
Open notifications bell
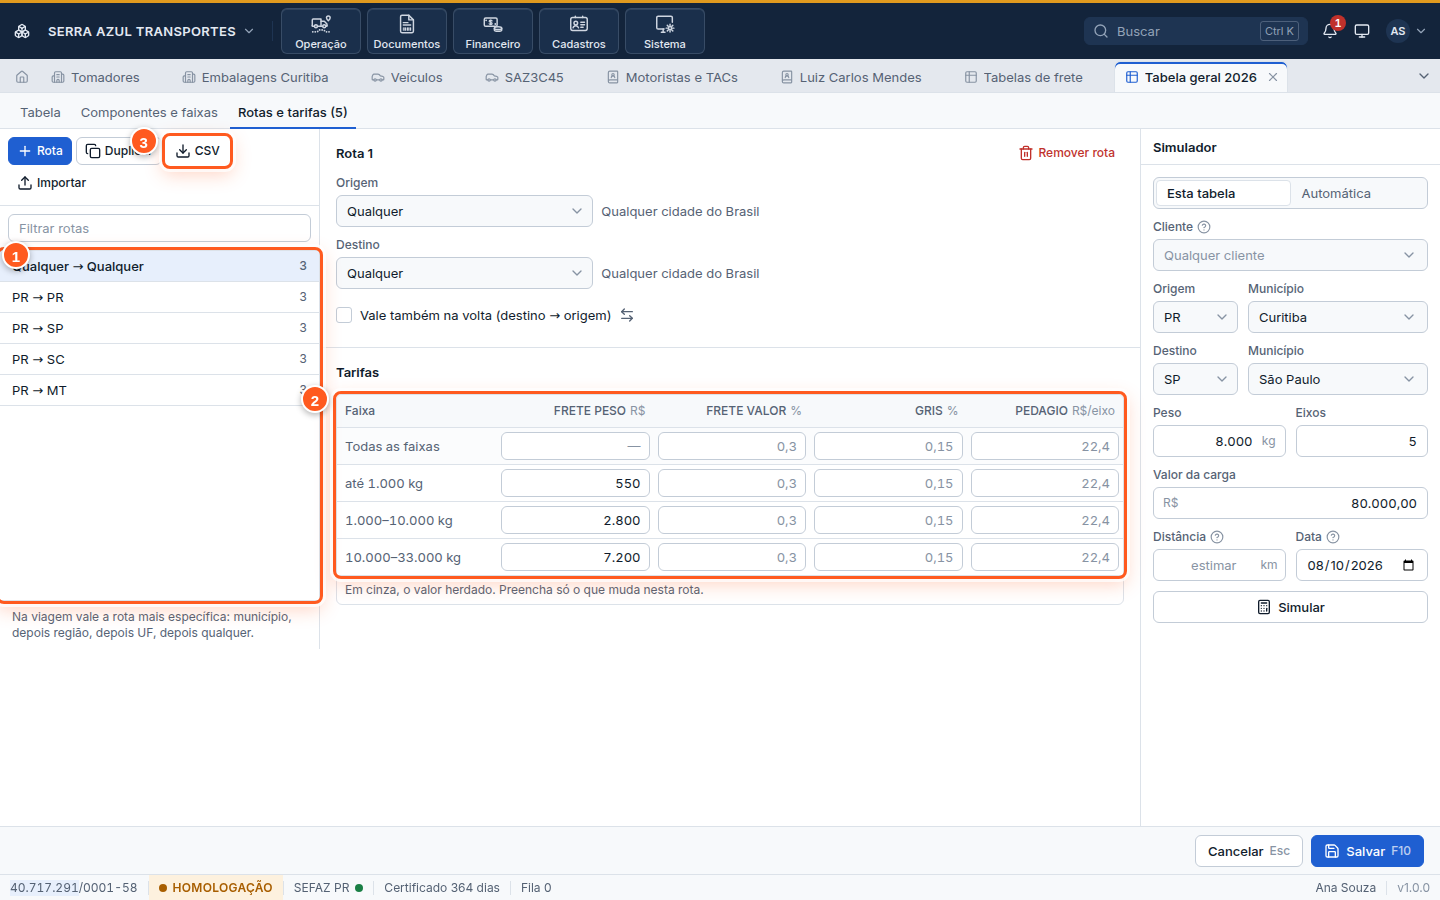point(1330,31)
